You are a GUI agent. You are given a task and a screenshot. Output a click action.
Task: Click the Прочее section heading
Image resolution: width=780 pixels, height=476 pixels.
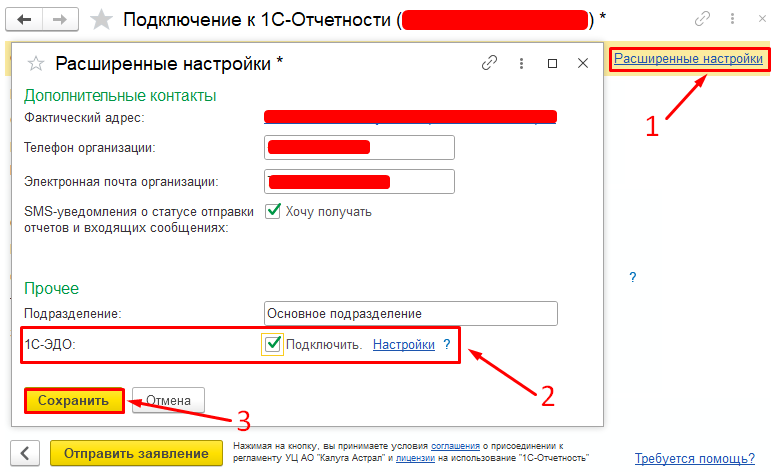point(51,288)
